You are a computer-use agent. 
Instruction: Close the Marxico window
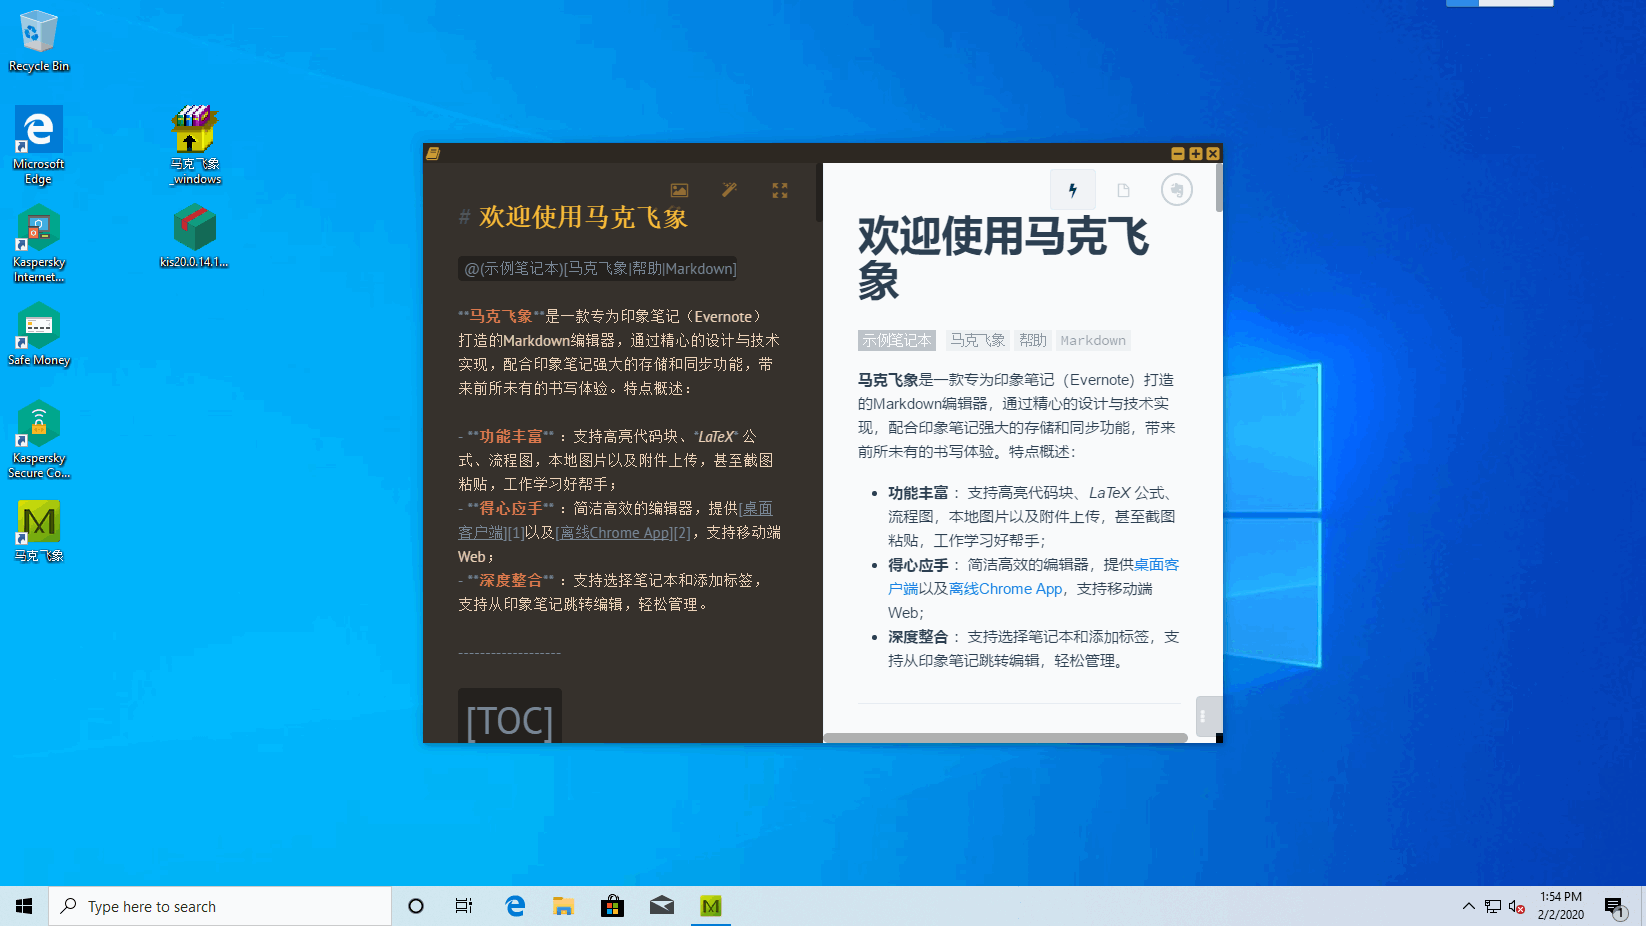click(x=1213, y=153)
